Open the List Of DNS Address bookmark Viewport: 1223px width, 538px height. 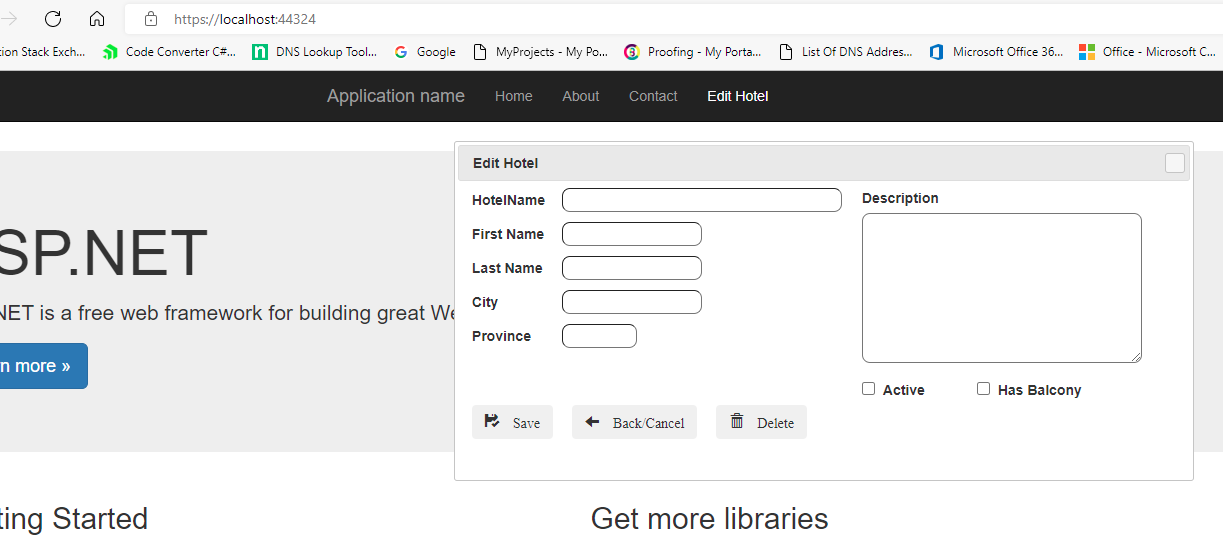[x=846, y=52]
